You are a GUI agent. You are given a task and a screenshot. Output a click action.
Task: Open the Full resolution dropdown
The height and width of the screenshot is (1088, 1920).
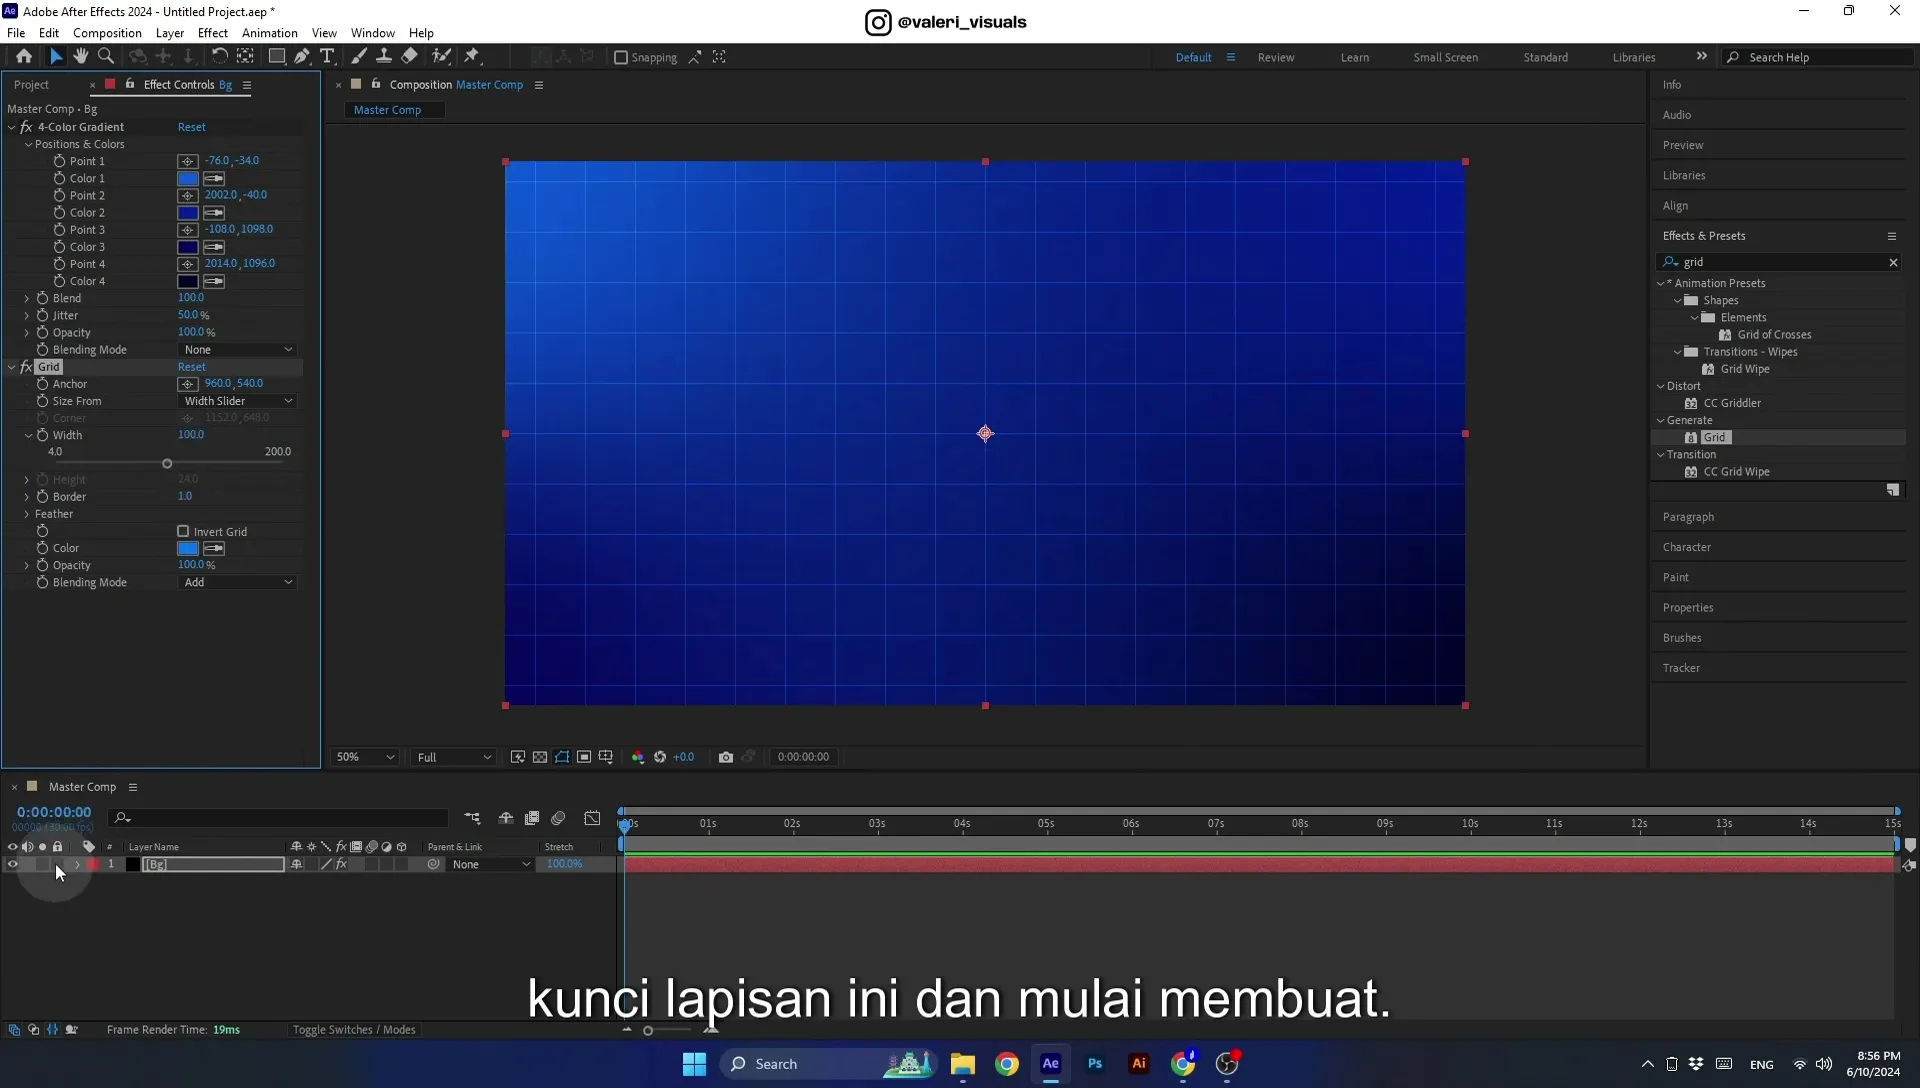tap(454, 757)
